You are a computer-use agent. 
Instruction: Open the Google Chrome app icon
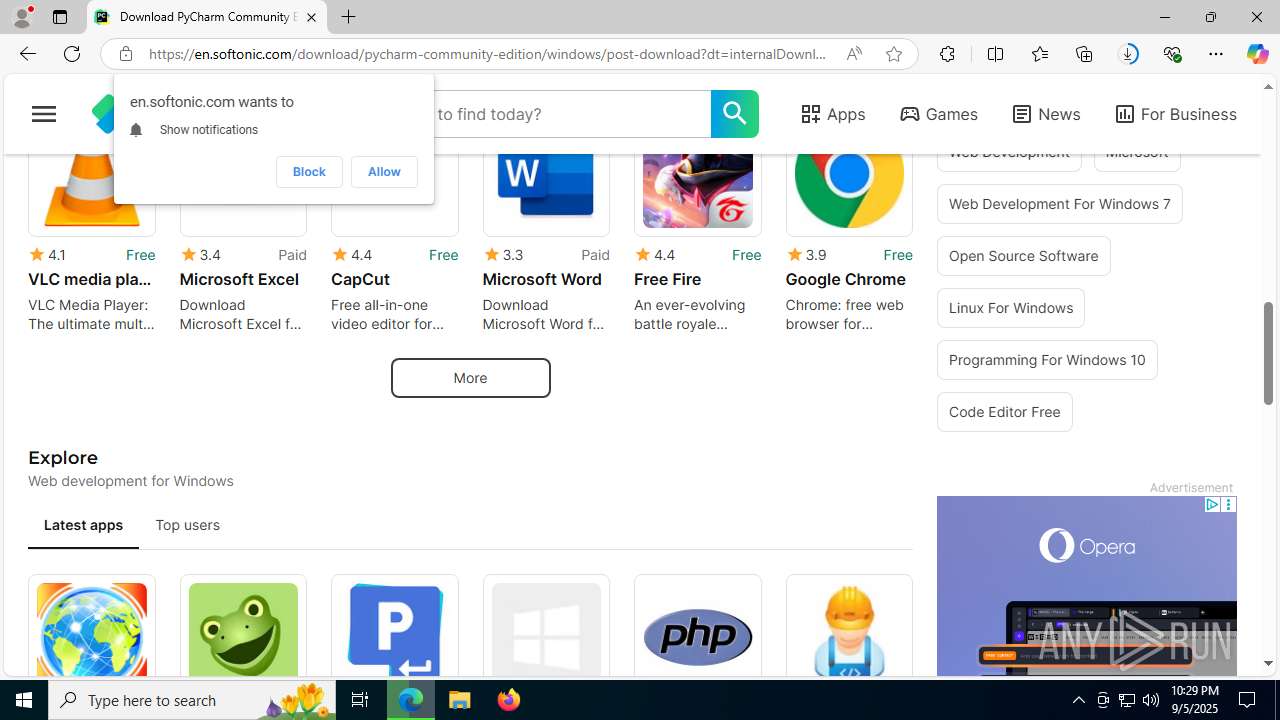coord(849,192)
